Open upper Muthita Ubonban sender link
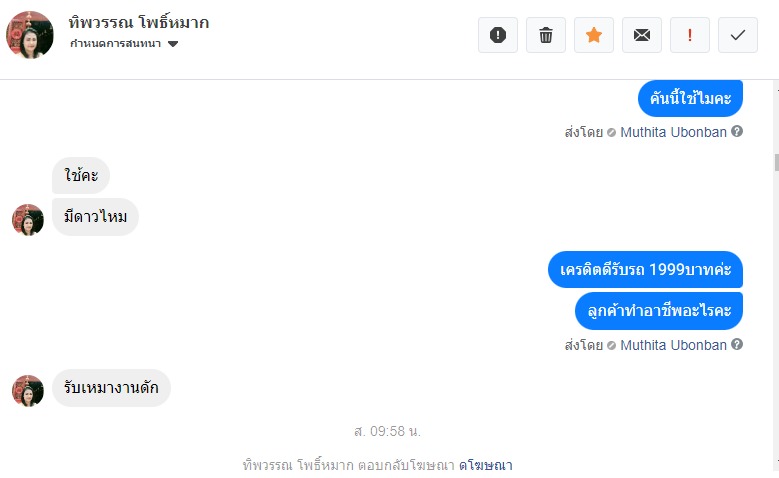The height and width of the screenshot is (478, 779). click(x=673, y=131)
